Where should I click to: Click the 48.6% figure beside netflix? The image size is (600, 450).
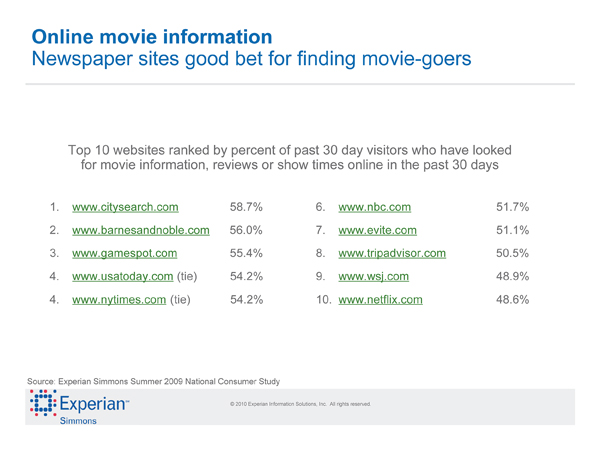pos(512,299)
